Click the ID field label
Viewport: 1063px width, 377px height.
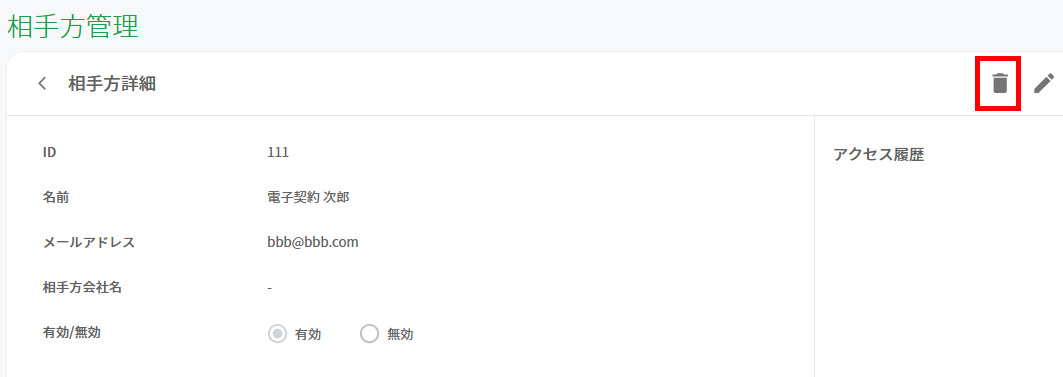point(49,153)
